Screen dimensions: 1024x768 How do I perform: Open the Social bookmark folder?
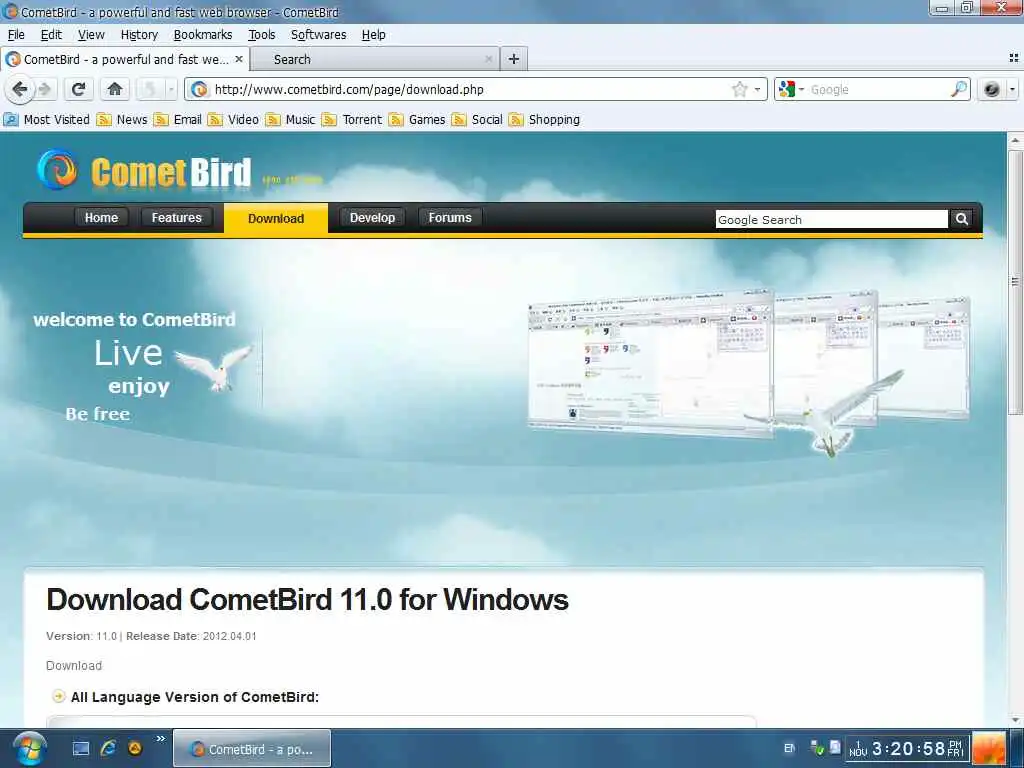coord(477,120)
